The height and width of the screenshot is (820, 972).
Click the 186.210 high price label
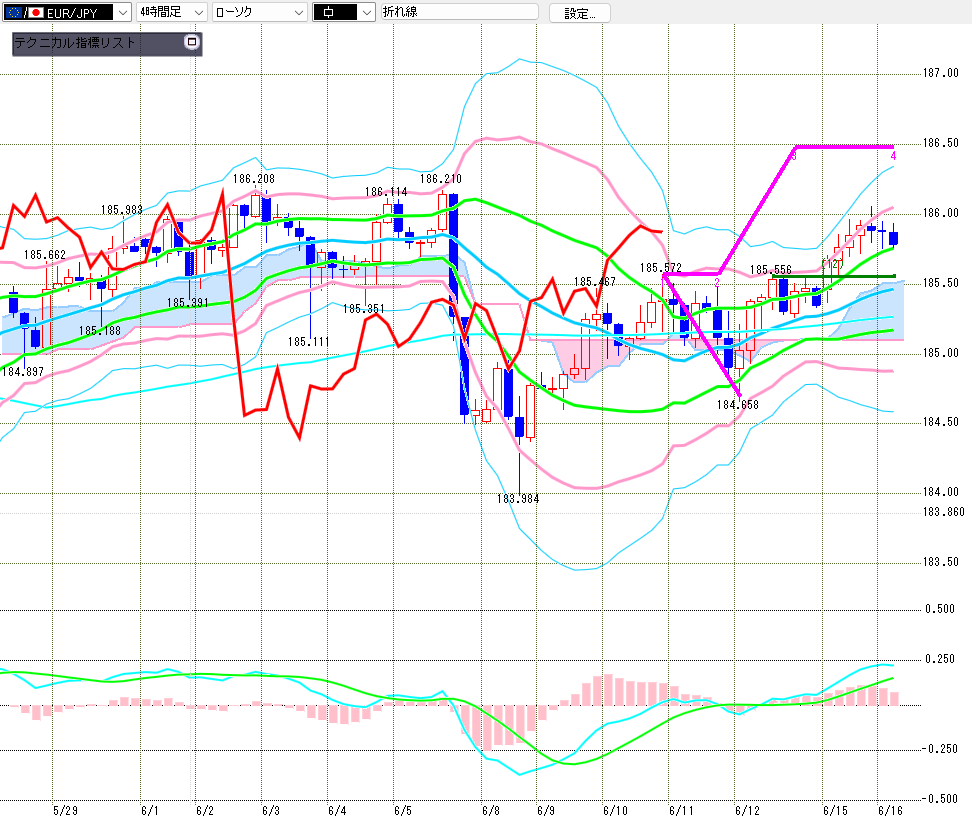click(441, 179)
